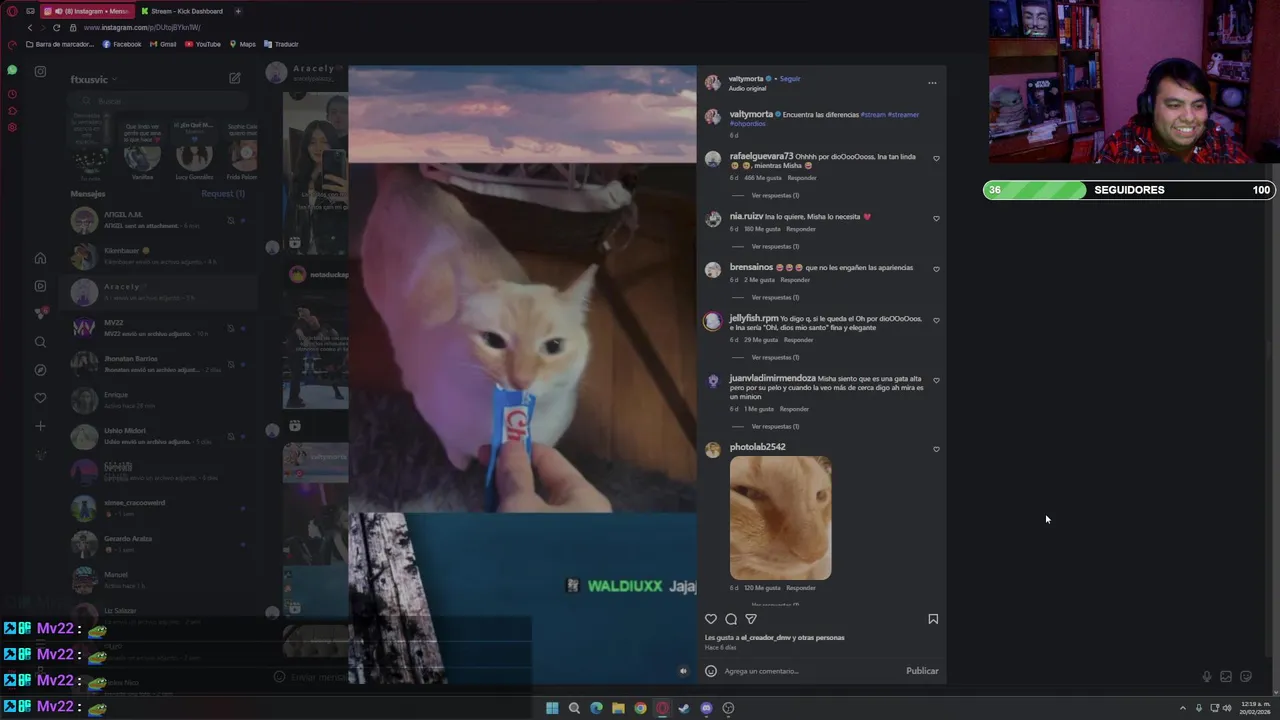Open the Gmail bookmark
The width and height of the screenshot is (1280, 720).
point(163,44)
